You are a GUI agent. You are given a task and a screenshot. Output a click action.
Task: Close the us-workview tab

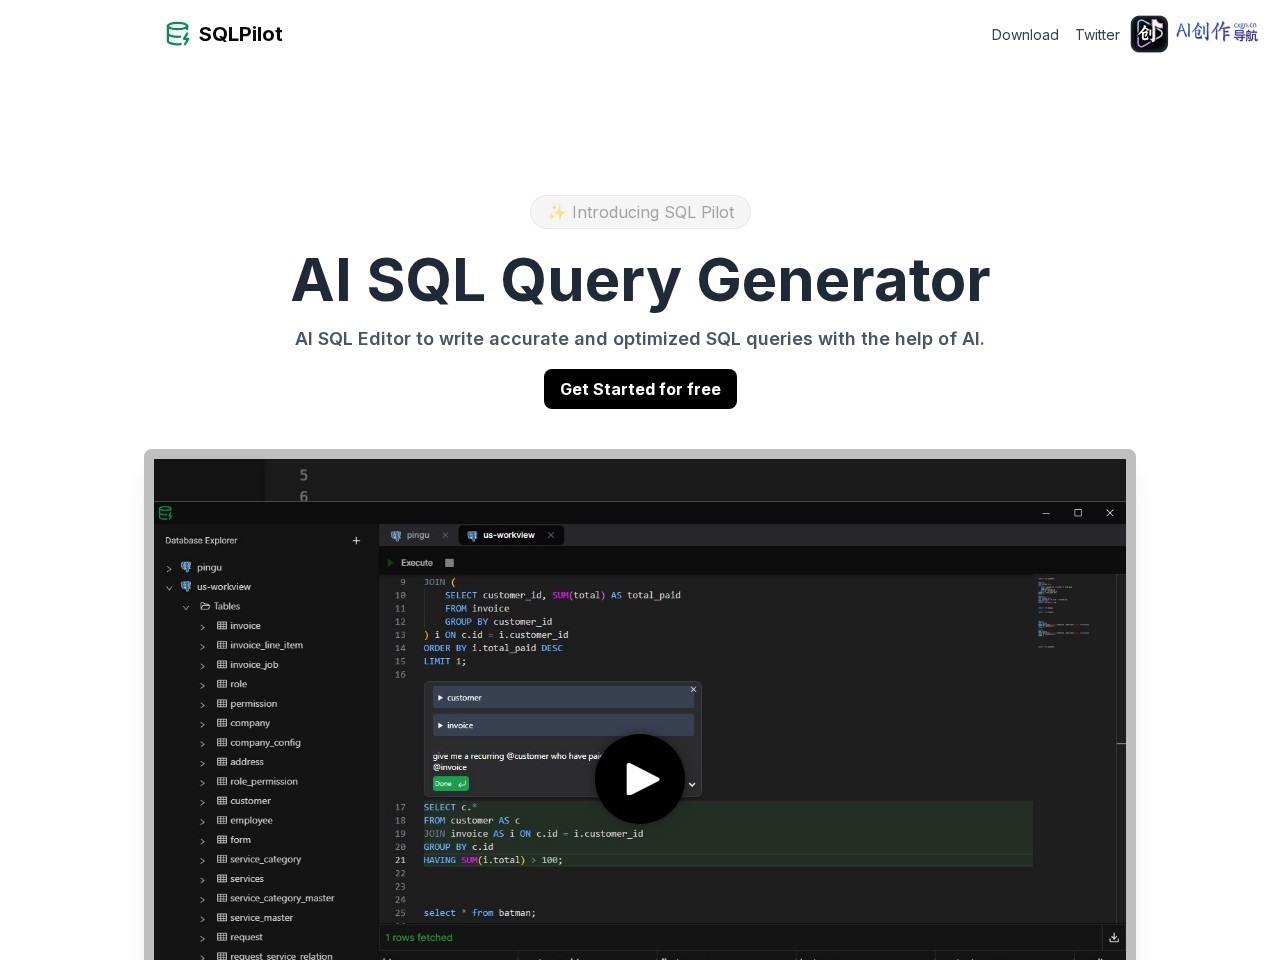(x=551, y=535)
